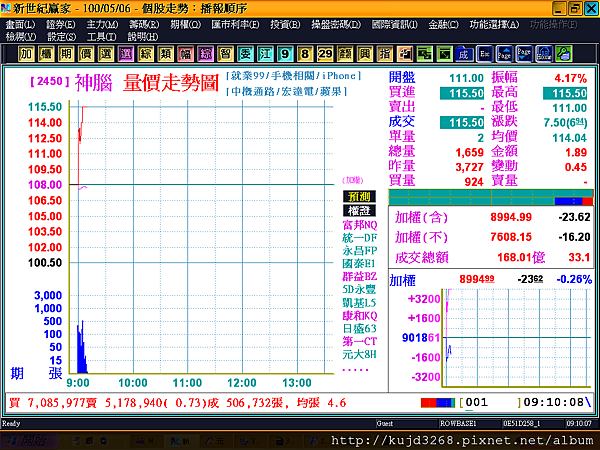
Task: Click the Page Up toolbar button
Action: (x=504, y=54)
